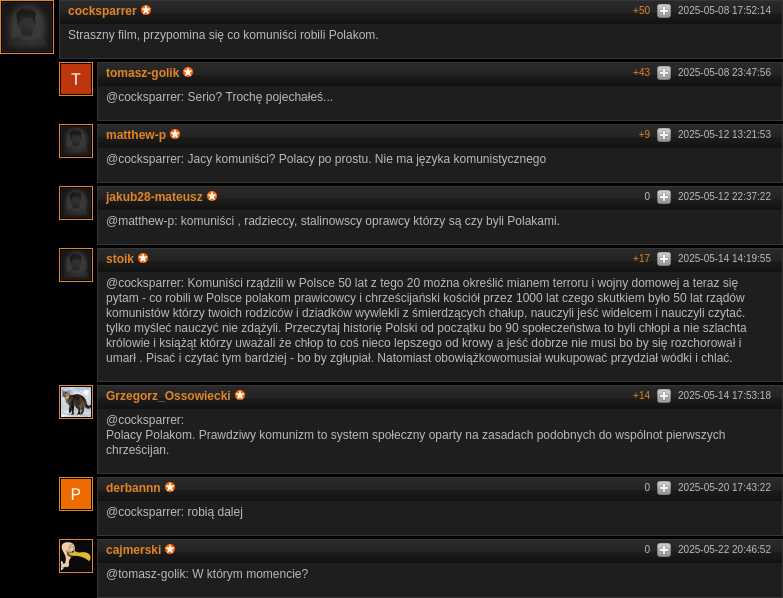Upvote matthew-p's comment
Screen dimensions: 783x598
pos(664,135)
